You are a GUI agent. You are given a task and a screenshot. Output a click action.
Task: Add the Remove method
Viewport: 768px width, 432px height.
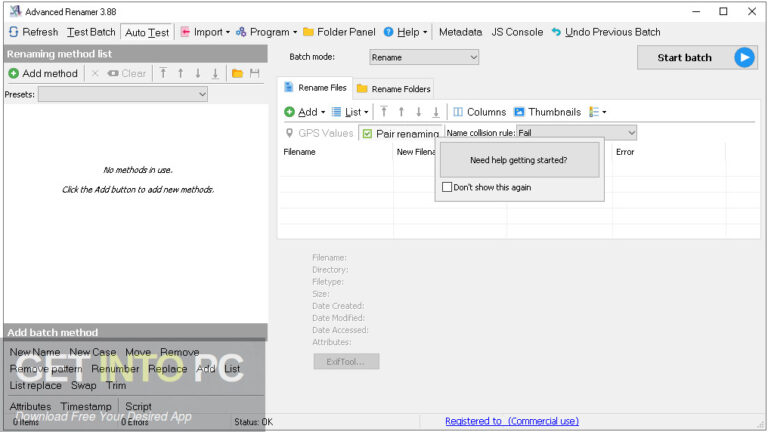coord(180,352)
